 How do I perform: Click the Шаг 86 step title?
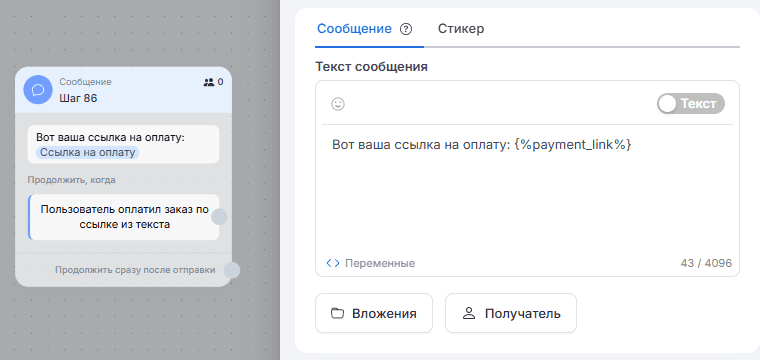78,98
